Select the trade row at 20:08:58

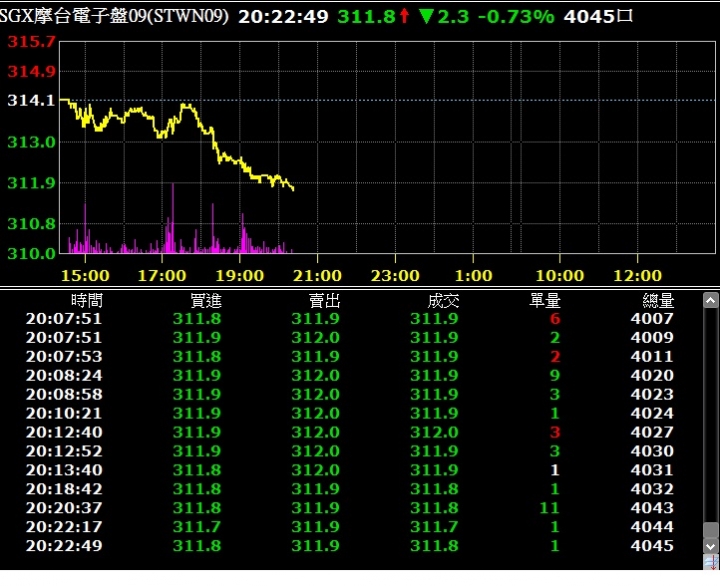[350, 394]
